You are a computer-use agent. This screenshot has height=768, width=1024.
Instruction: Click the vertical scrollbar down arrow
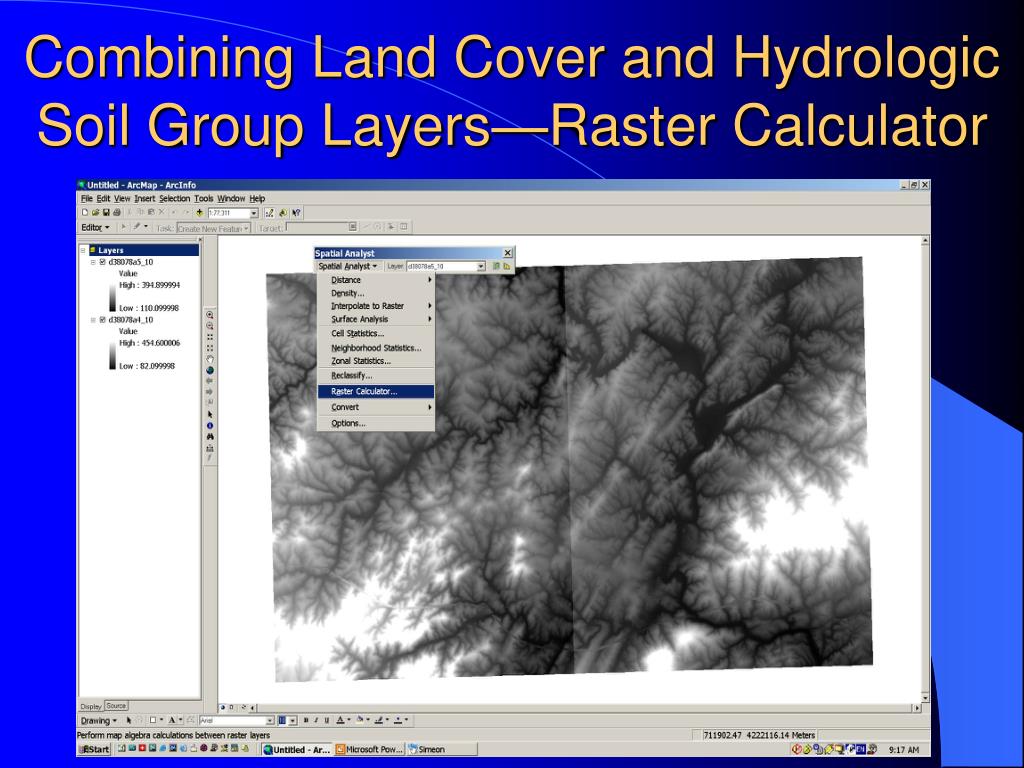[x=925, y=697]
